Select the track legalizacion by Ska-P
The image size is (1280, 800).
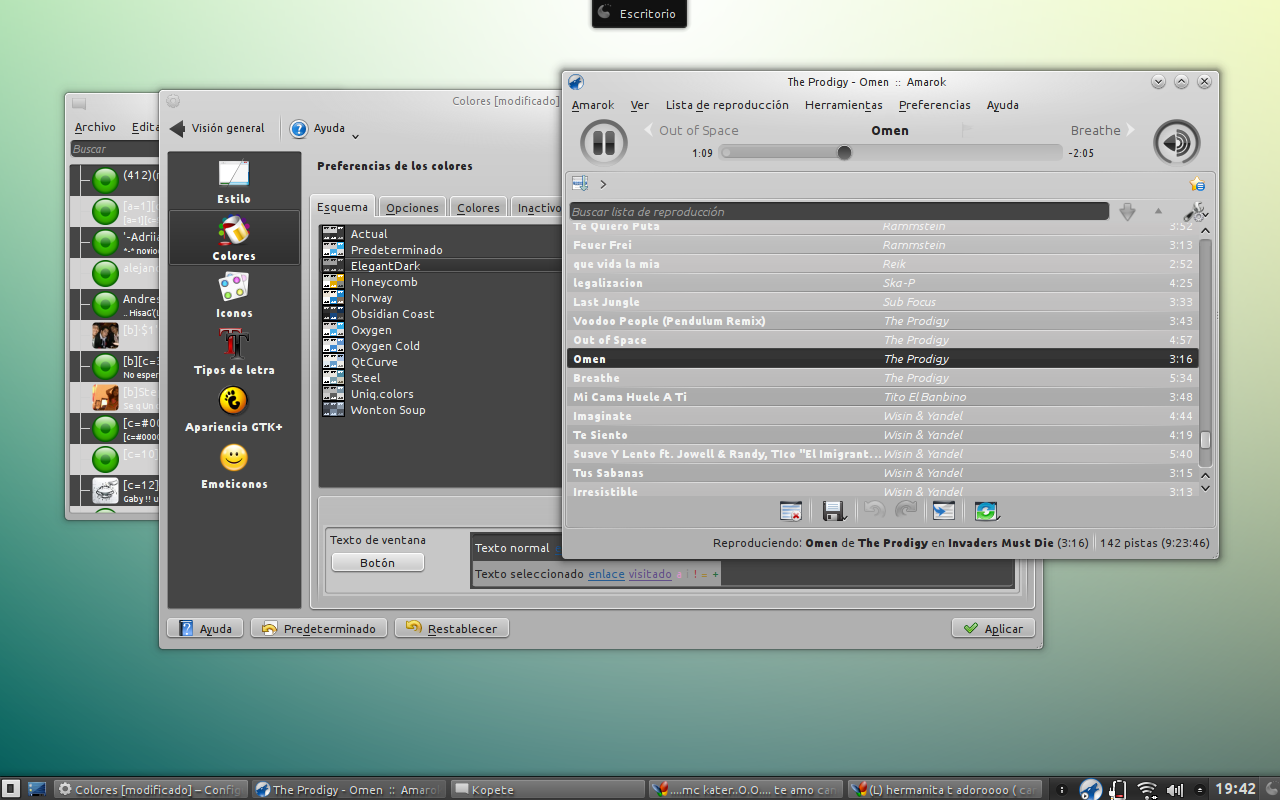882,283
